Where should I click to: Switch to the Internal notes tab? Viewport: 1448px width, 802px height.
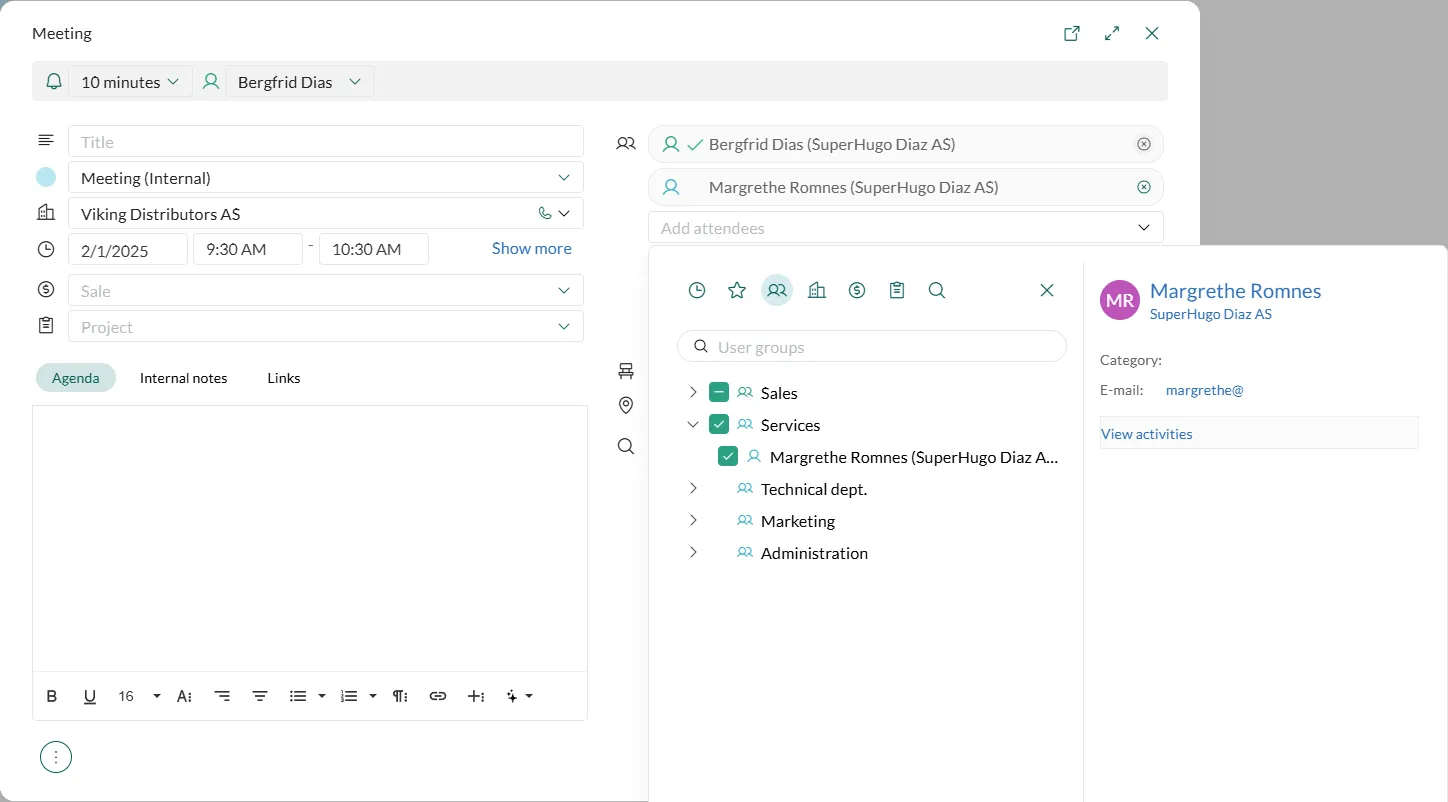click(183, 378)
